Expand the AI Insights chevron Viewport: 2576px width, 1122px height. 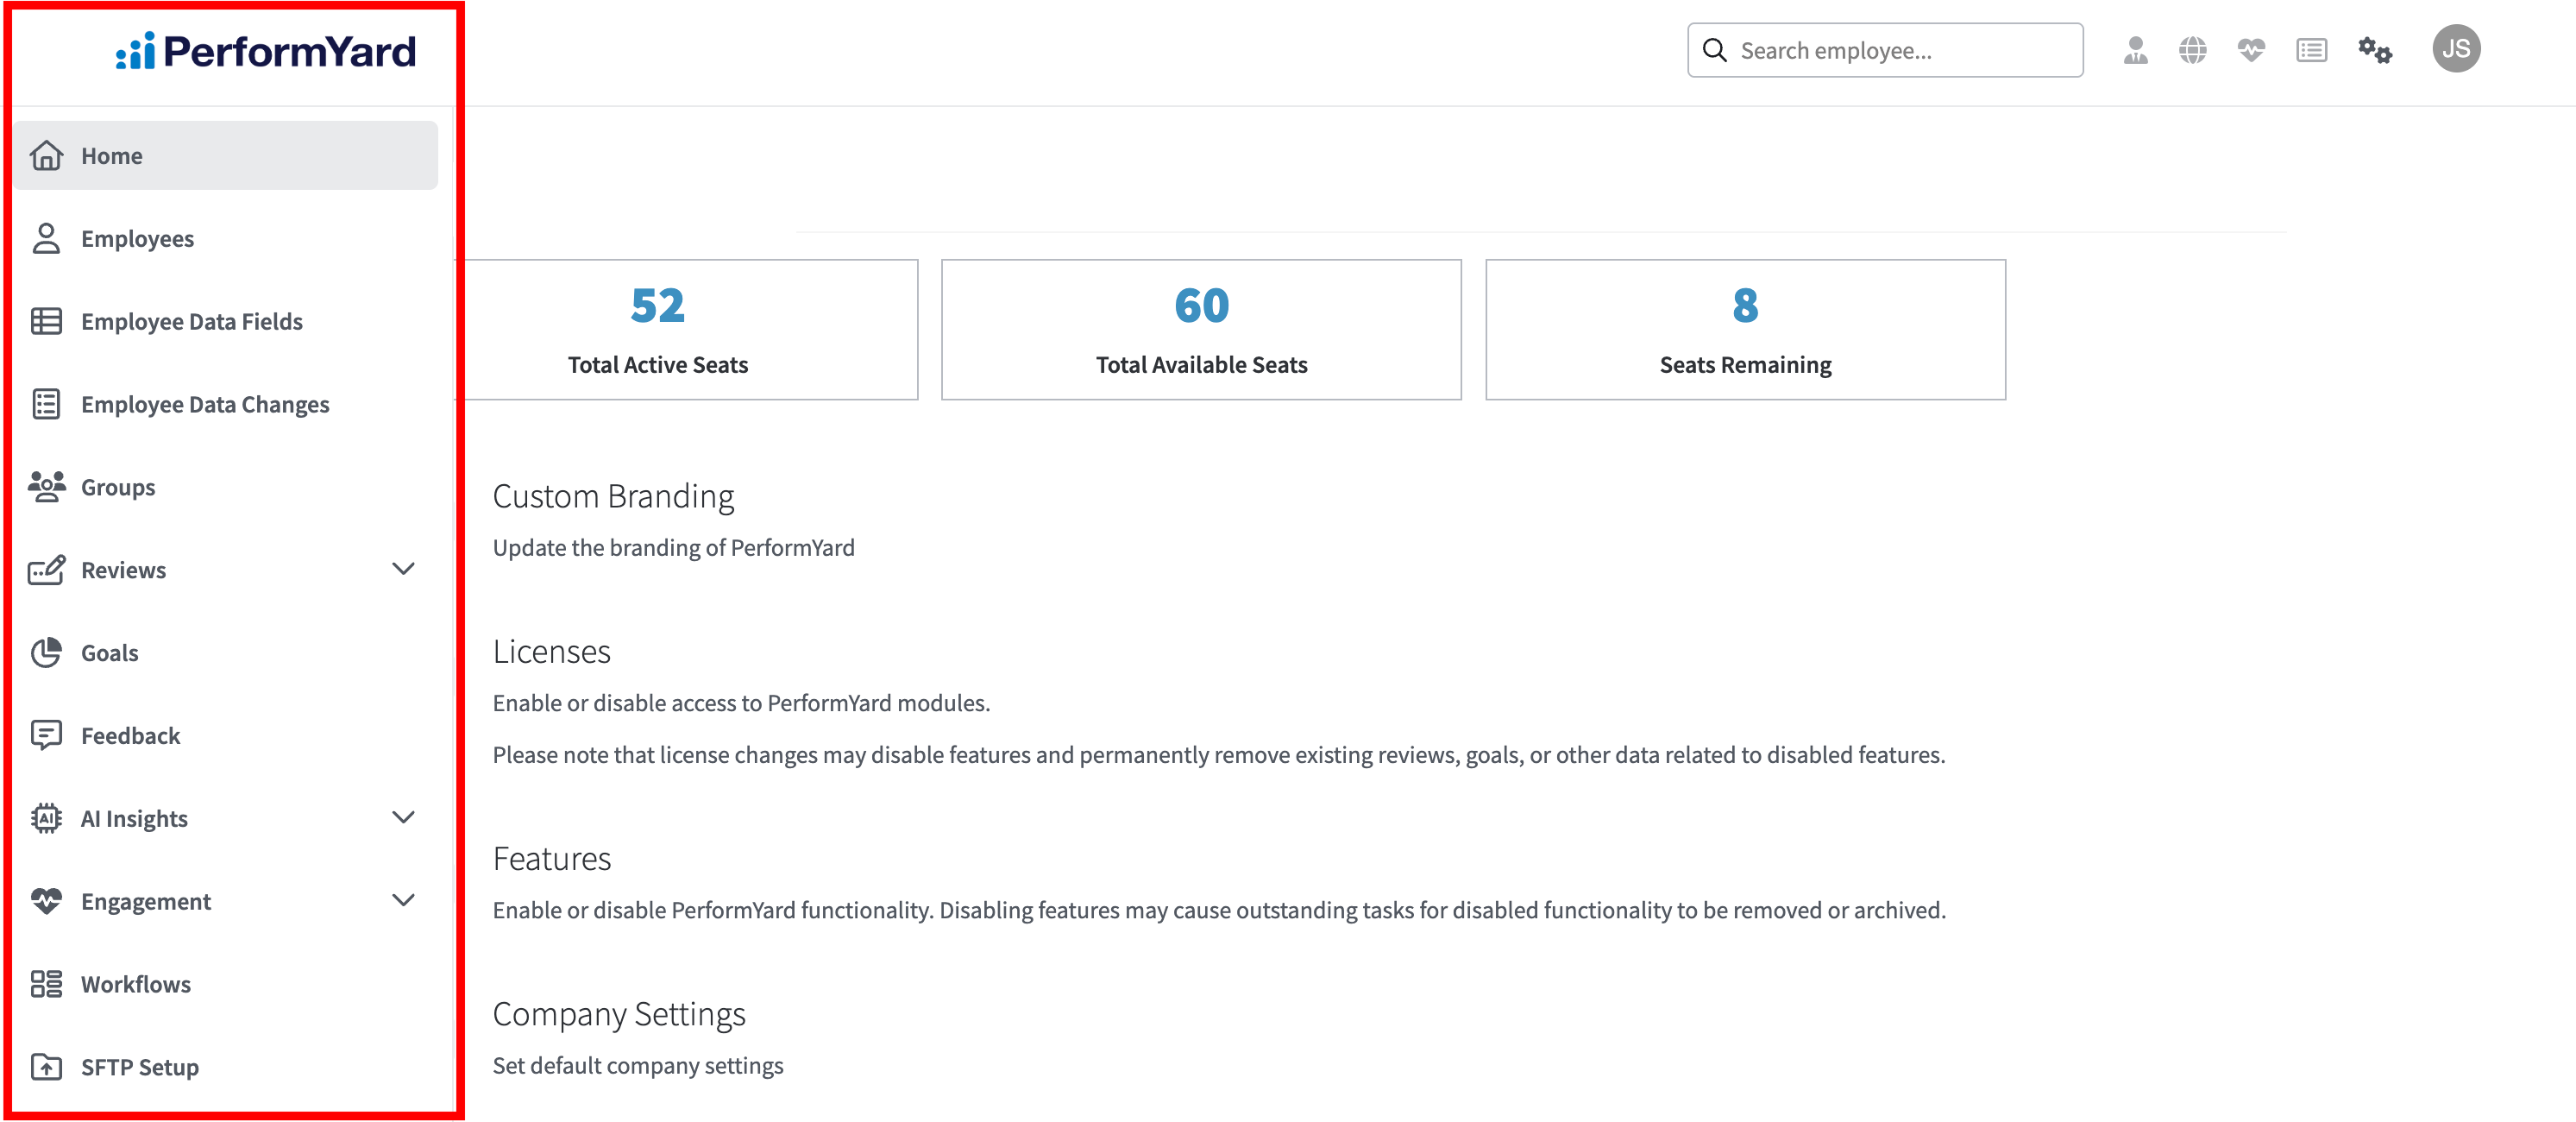click(403, 818)
